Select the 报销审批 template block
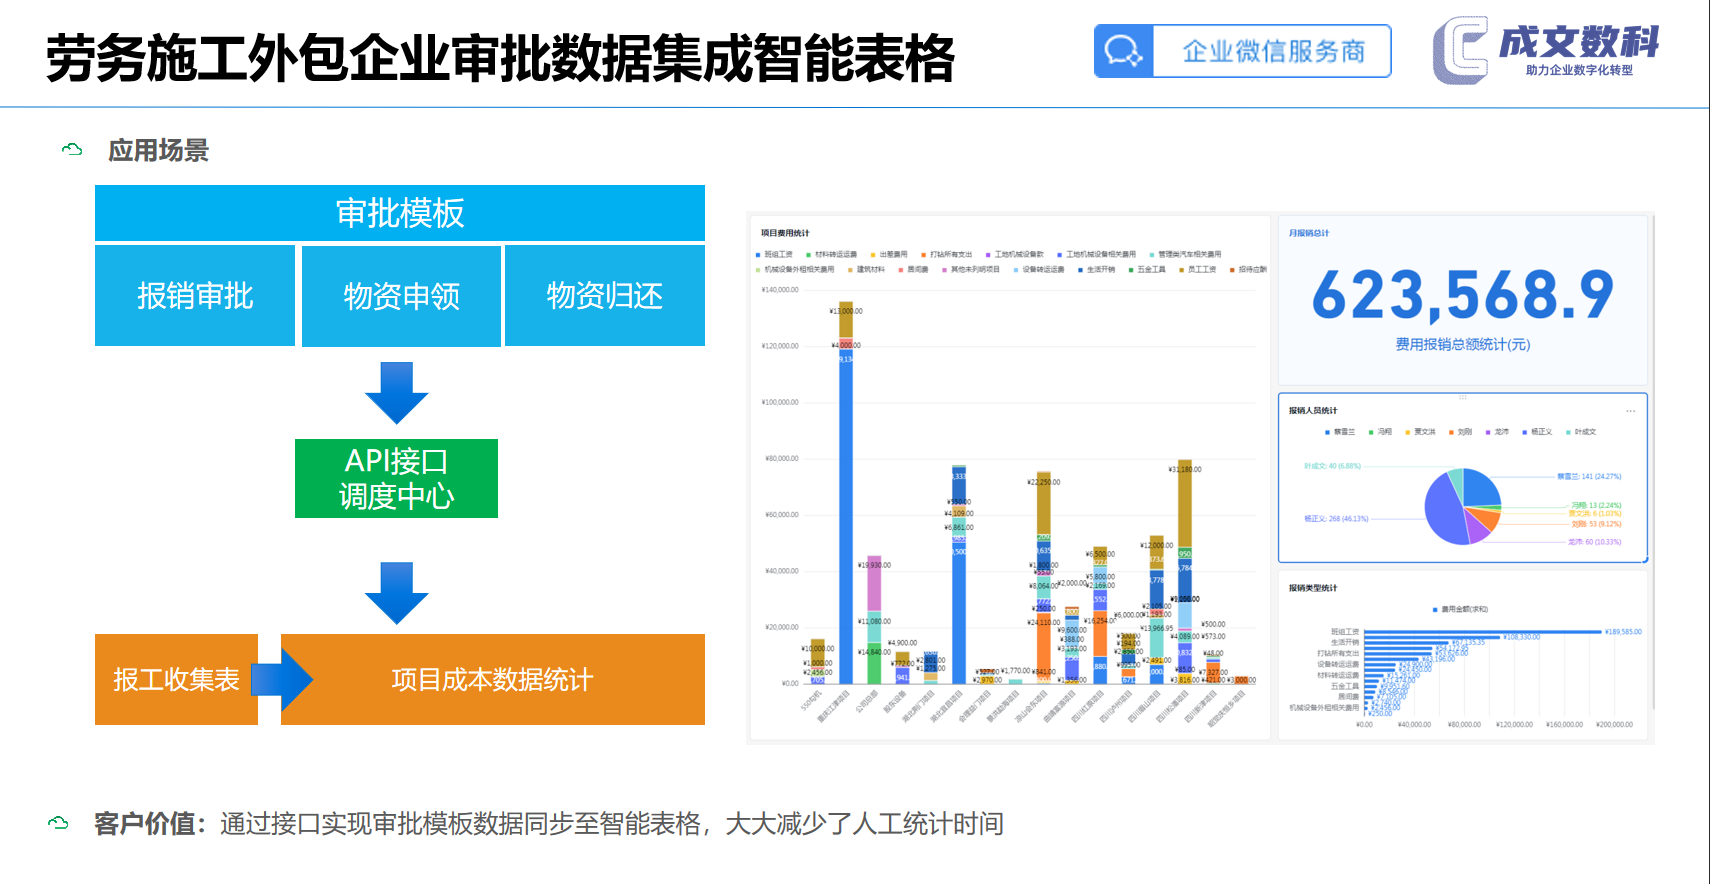 point(195,296)
